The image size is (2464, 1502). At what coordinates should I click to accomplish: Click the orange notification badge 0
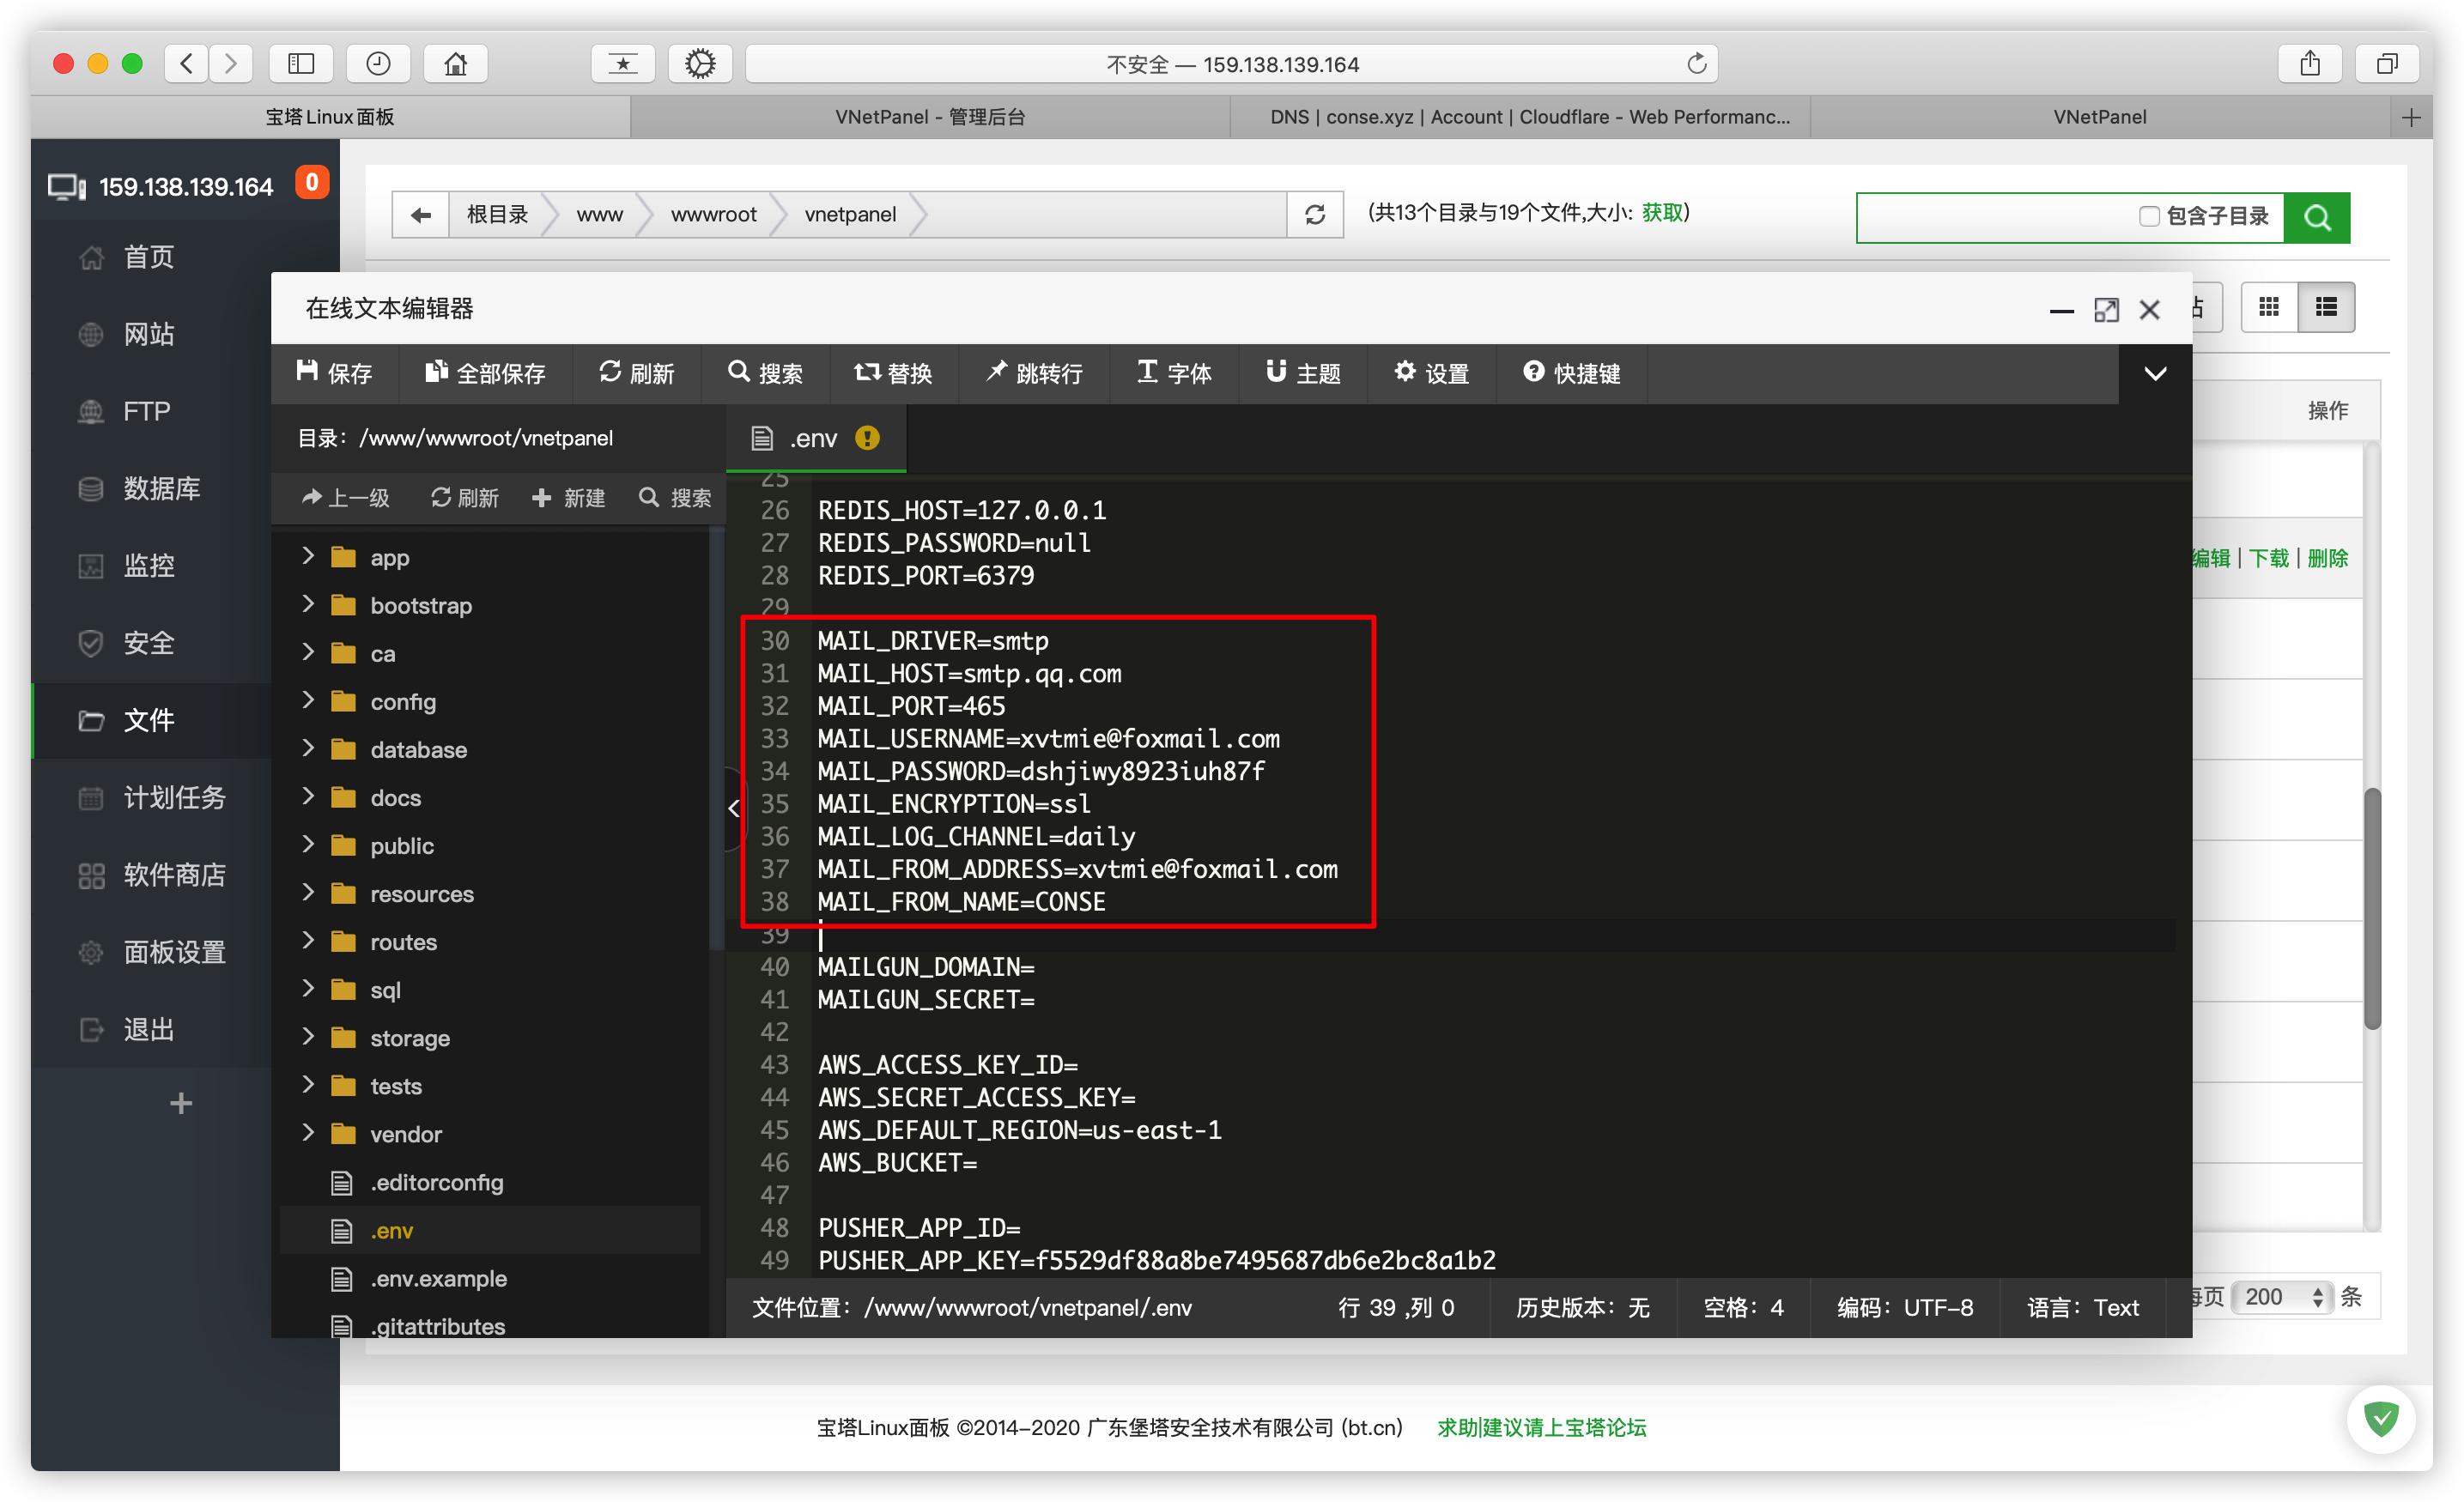pyautogui.click(x=312, y=183)
